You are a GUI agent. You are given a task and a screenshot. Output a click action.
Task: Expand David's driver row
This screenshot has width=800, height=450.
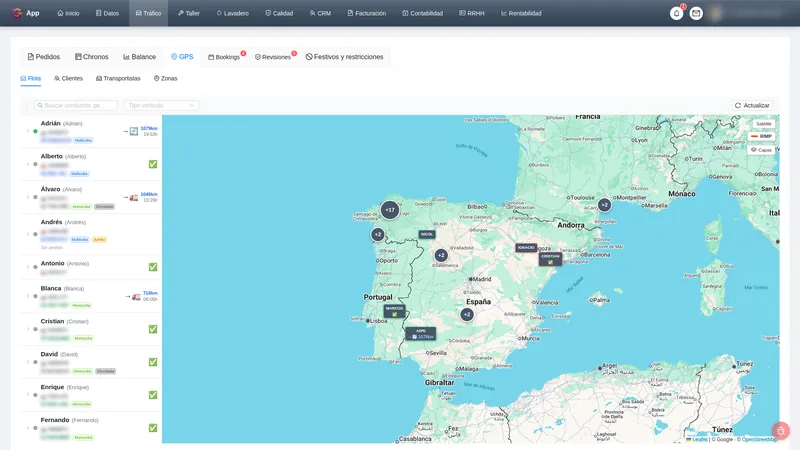28,362
